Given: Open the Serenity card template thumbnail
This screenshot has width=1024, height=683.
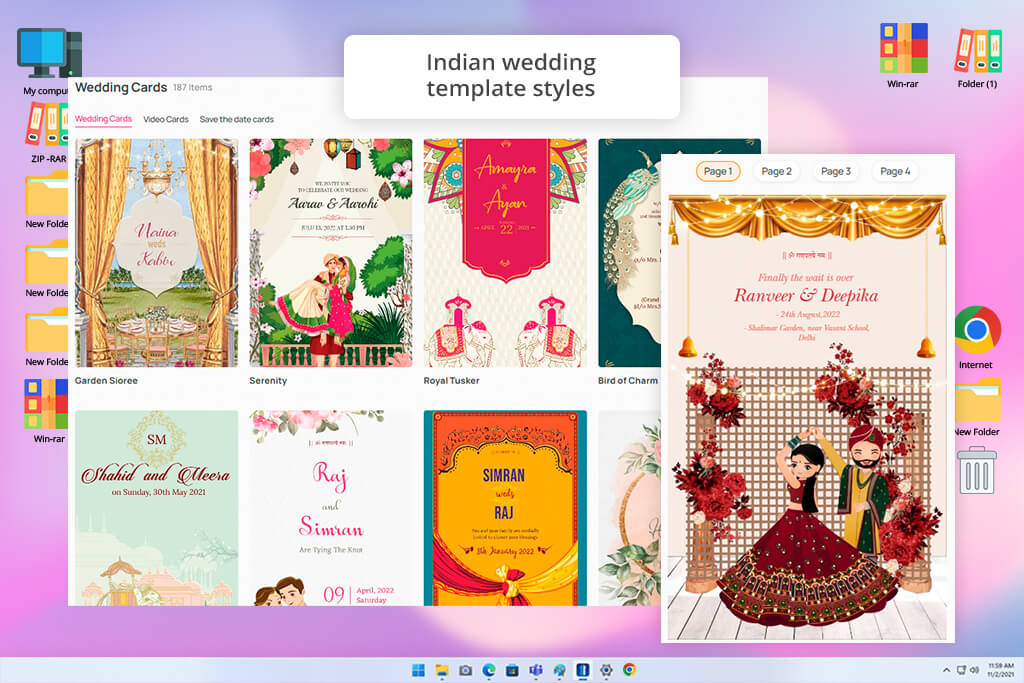Looking at the screenshot, I should [331, 253].
